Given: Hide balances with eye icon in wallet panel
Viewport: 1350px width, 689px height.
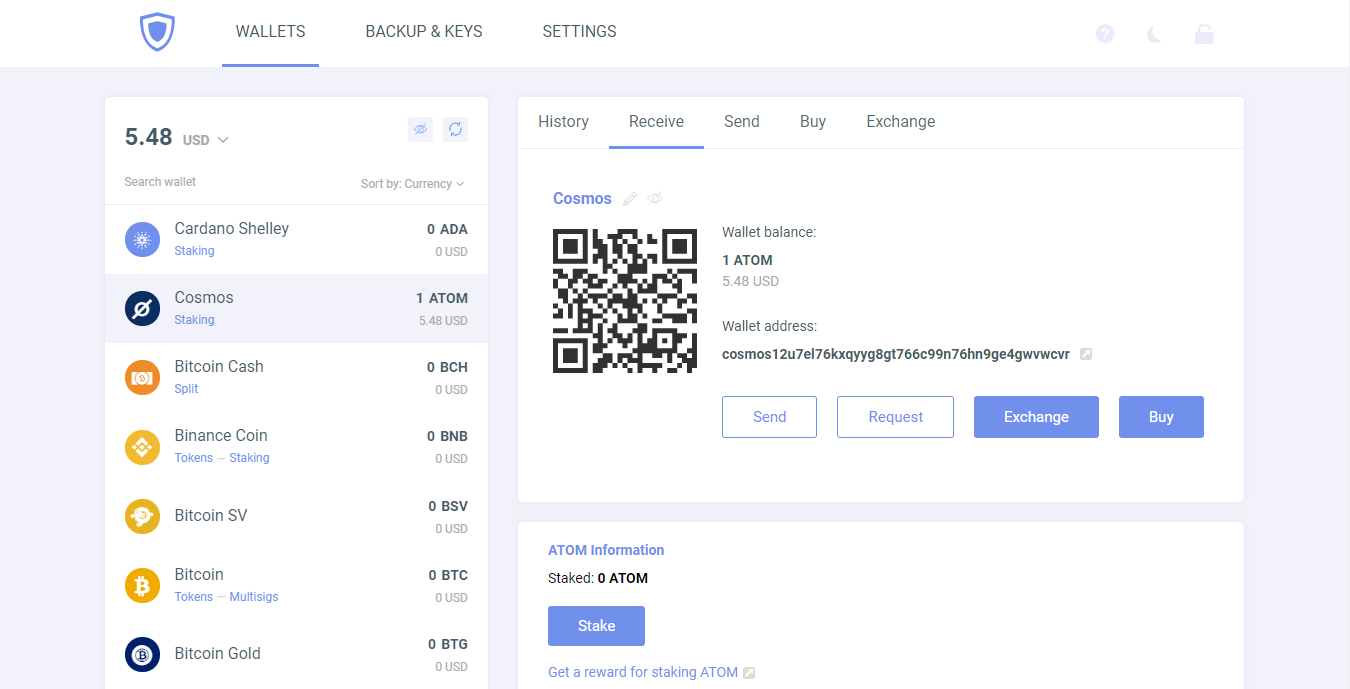Looking at the screenshot, I should (x=421, y=129).
